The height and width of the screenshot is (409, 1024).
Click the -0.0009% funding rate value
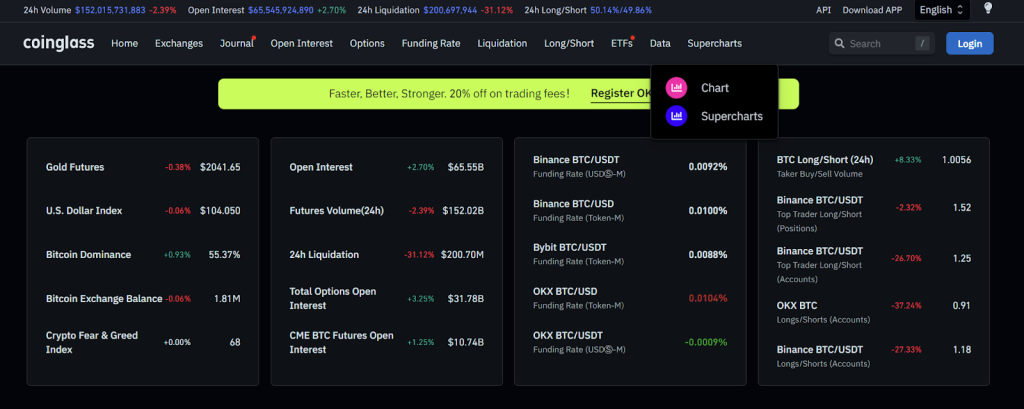706,342
